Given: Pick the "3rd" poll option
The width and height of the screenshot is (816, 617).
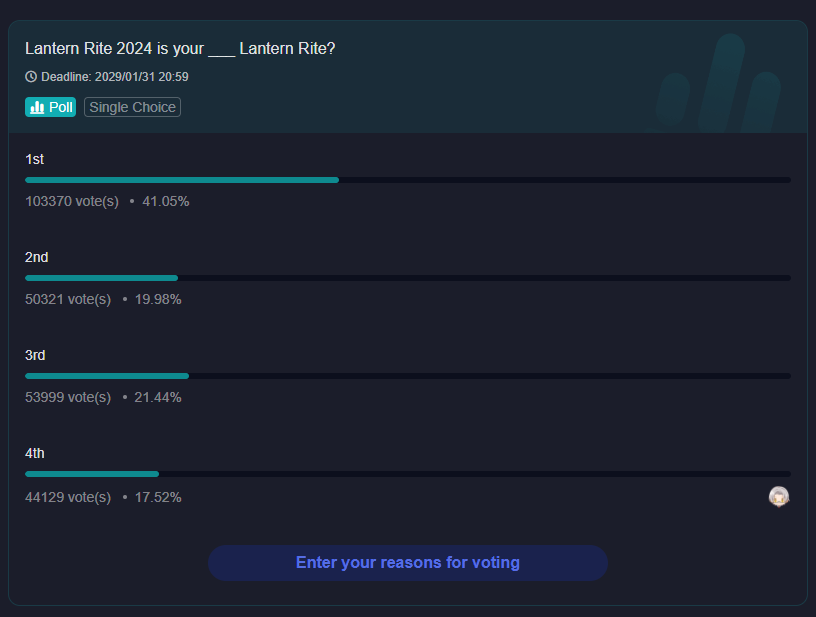Looking at the screenshot, I should point(36,355).
